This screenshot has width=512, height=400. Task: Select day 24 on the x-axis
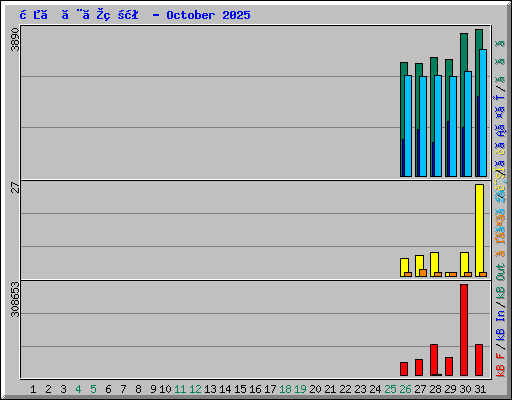(375, 389)
